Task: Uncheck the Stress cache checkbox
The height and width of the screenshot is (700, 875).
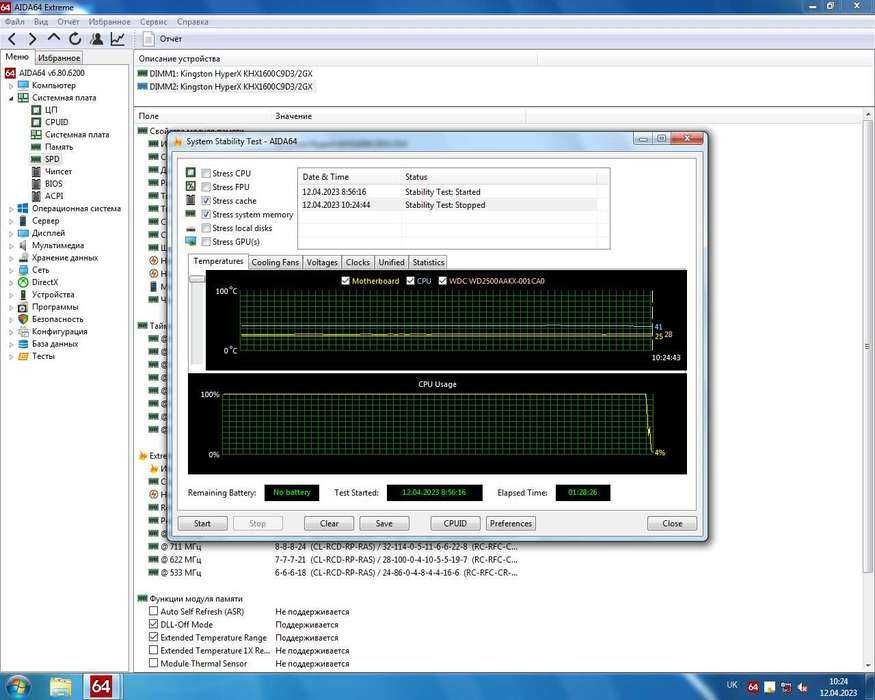Action: (x=206, y=201)
